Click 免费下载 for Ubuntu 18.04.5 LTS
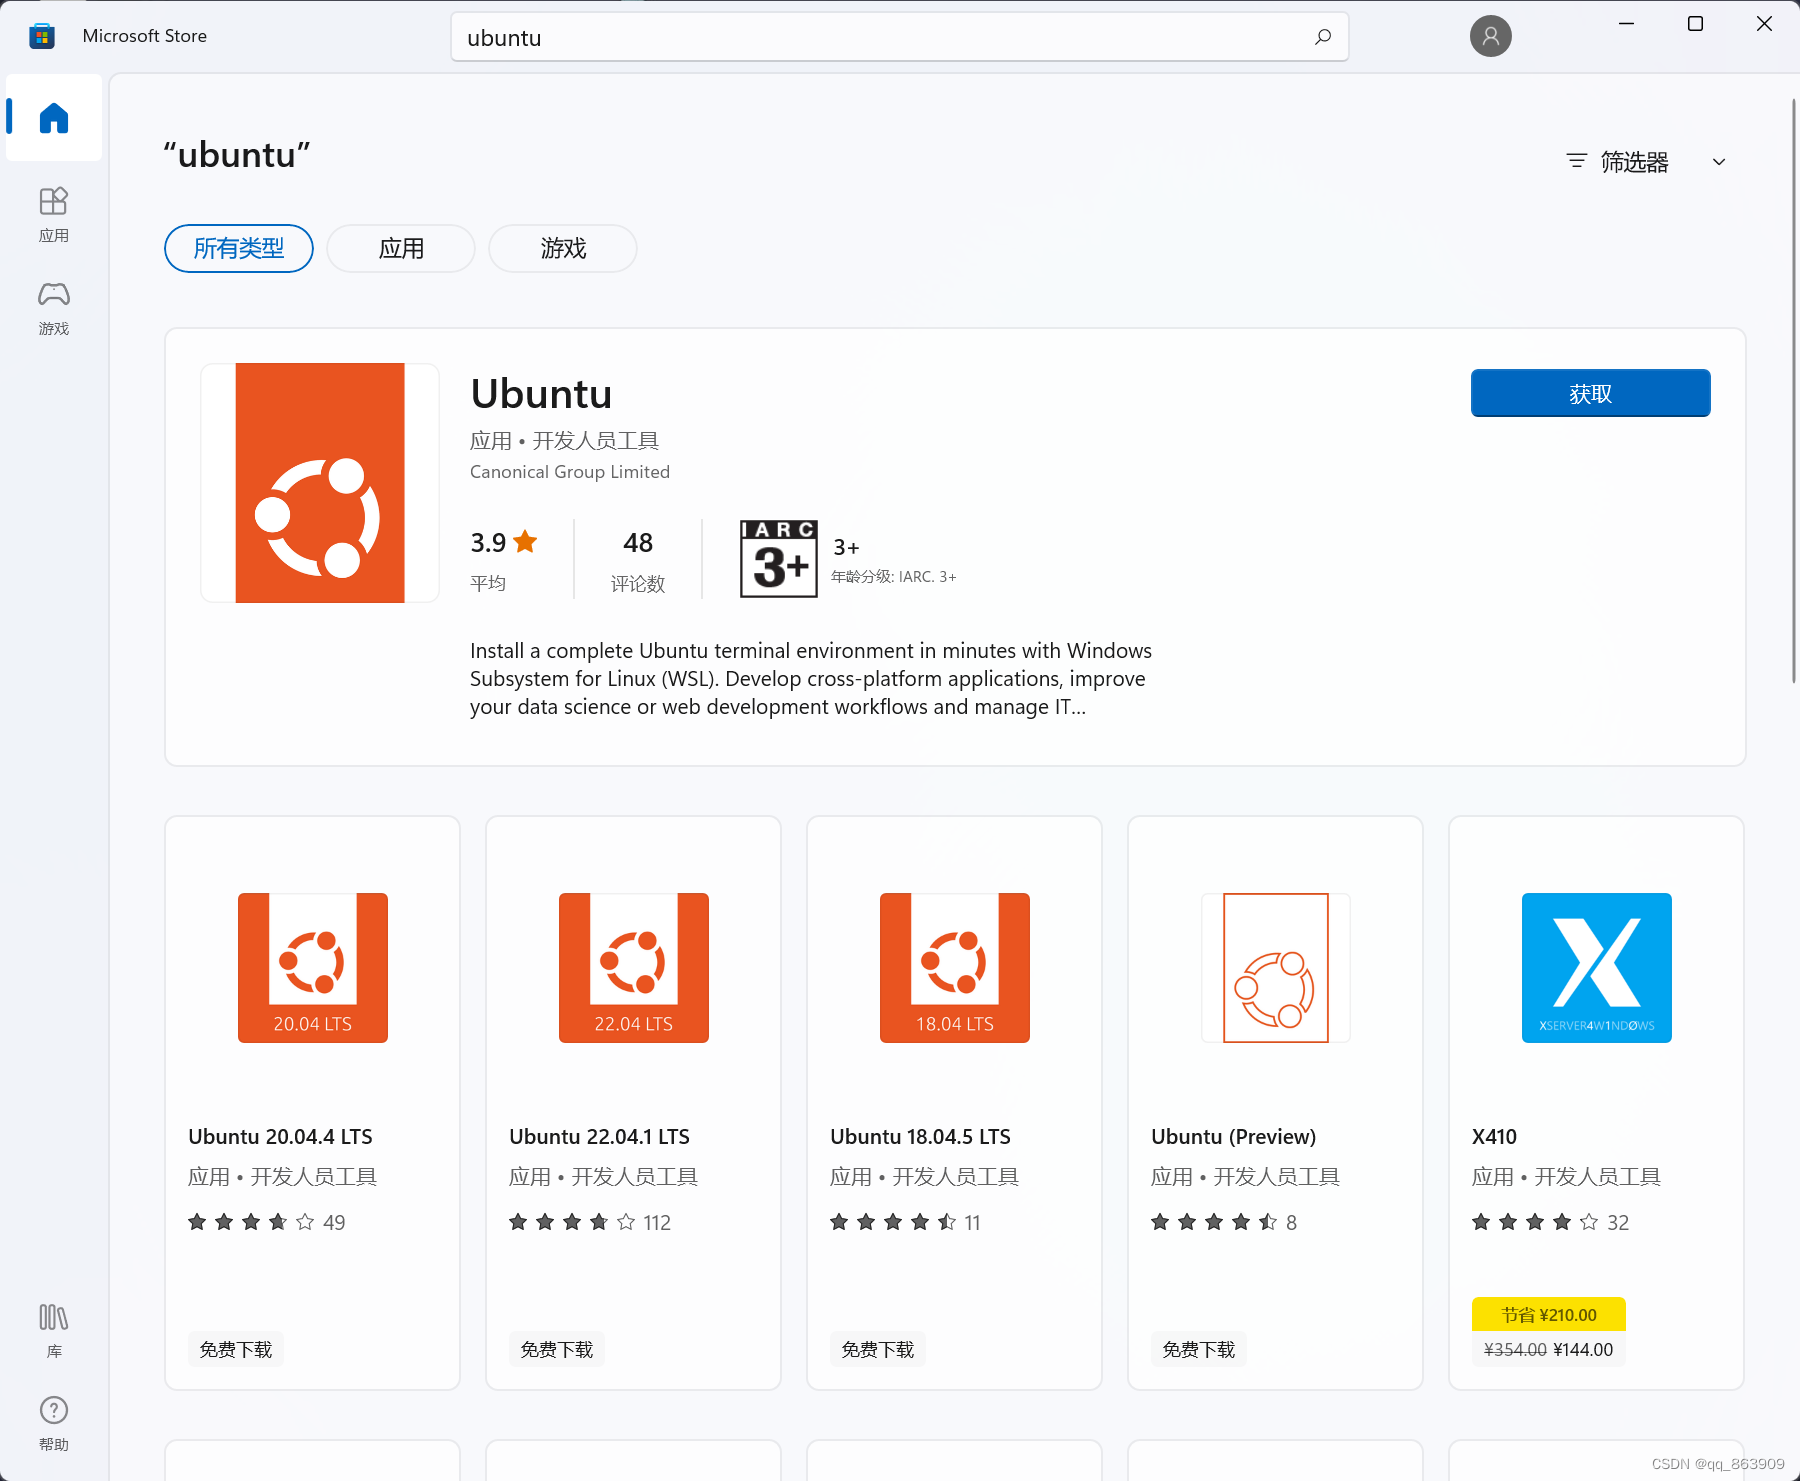 [878, 1349]
